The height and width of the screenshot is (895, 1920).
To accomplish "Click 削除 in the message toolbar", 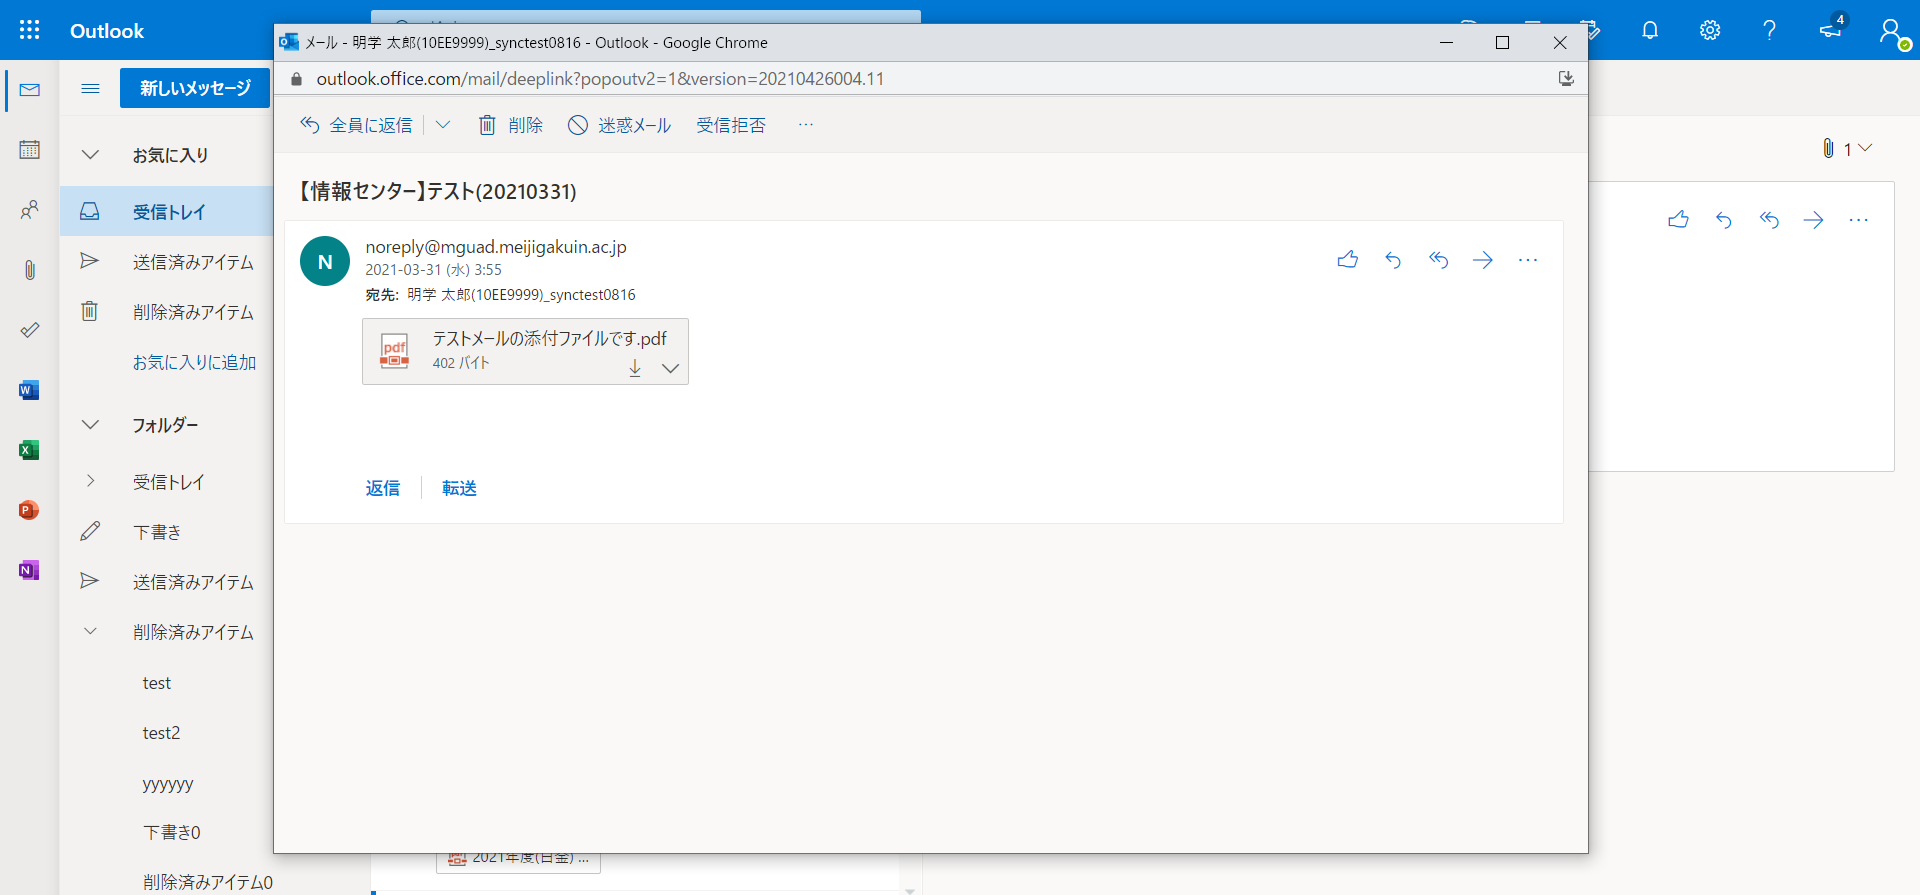I will coord(511,125).
